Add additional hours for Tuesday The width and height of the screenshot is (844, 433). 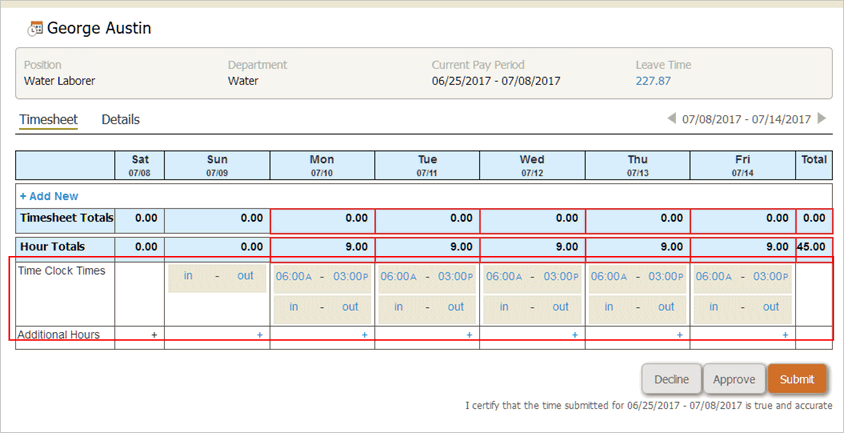coord(469,334)
